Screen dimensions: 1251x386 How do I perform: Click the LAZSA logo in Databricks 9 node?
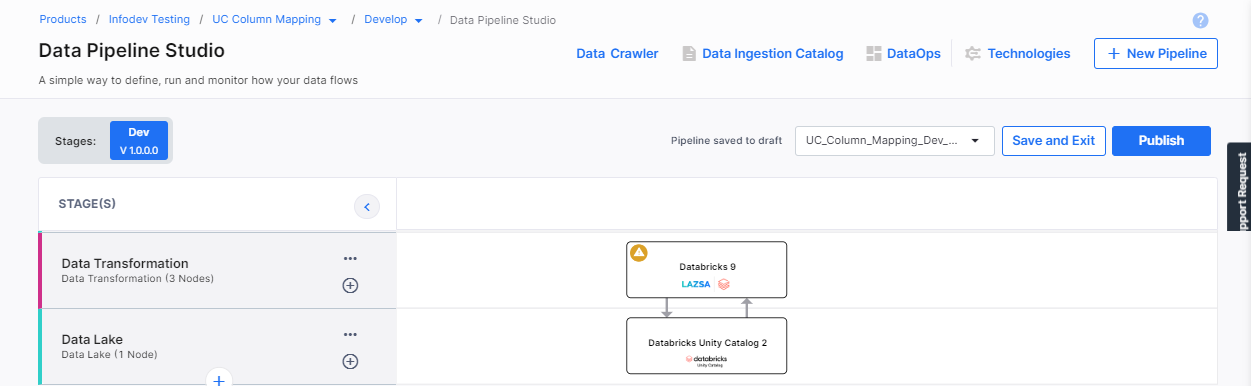point(696,284)
